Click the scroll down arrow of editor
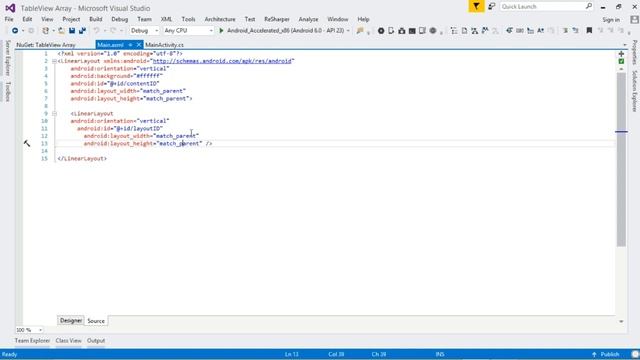 (621, 321)
